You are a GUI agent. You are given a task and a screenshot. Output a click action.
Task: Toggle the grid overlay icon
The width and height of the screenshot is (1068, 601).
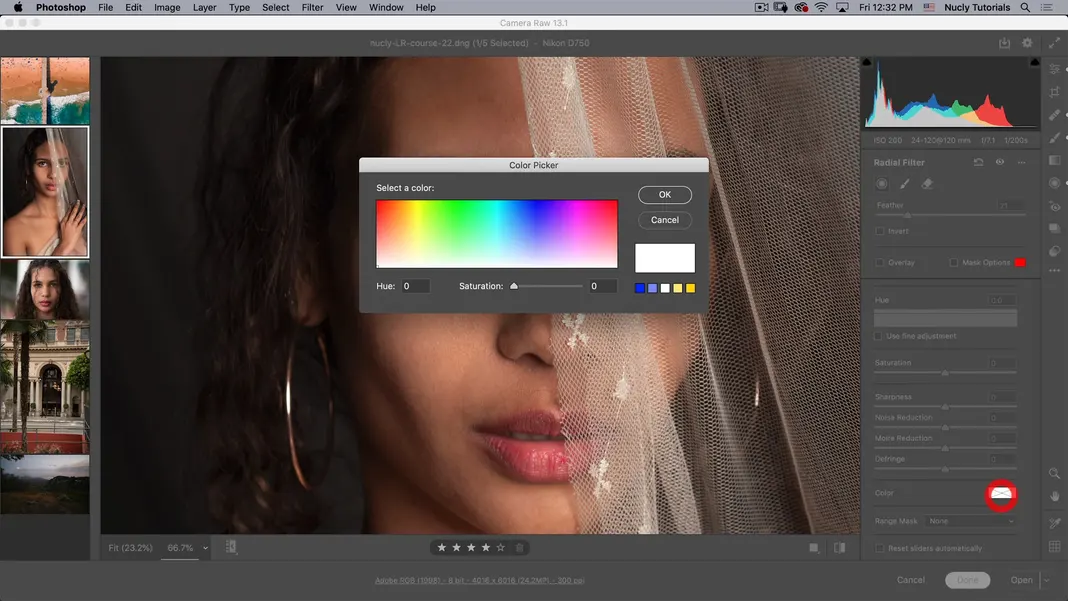point(1054,546)
